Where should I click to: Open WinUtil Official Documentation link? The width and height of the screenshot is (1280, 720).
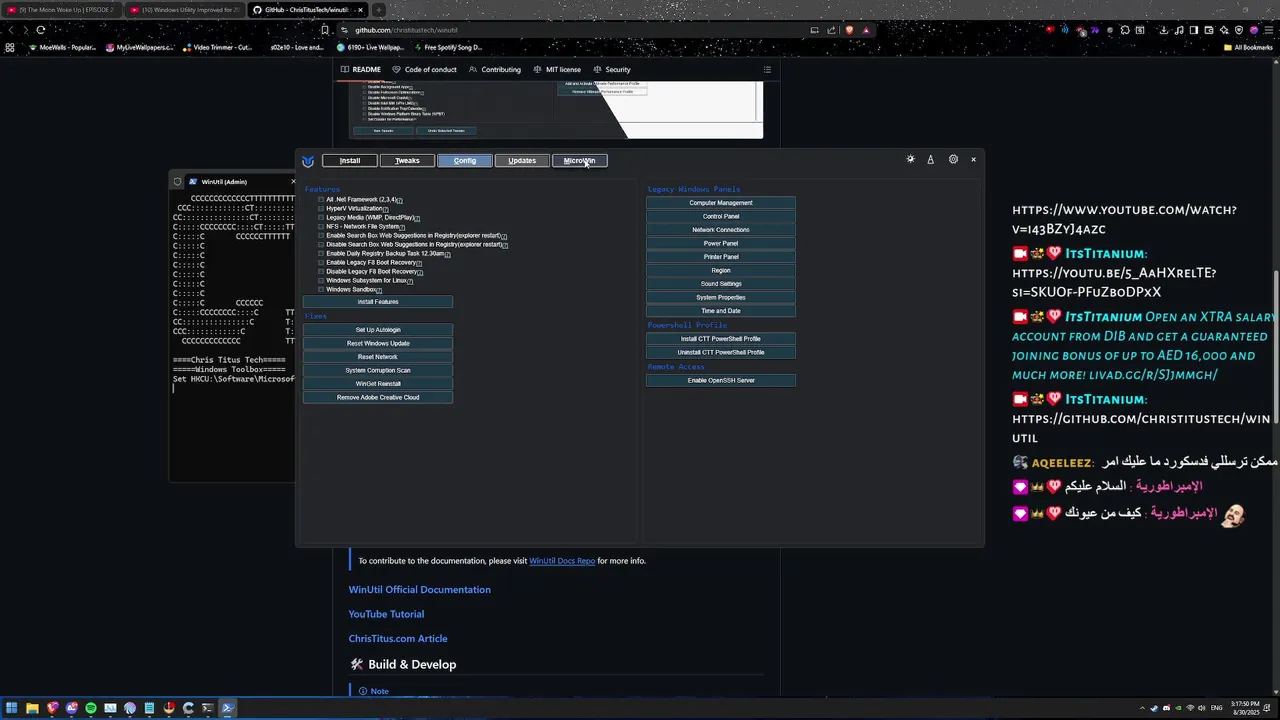pyautogui.click(x=419, y=590)
